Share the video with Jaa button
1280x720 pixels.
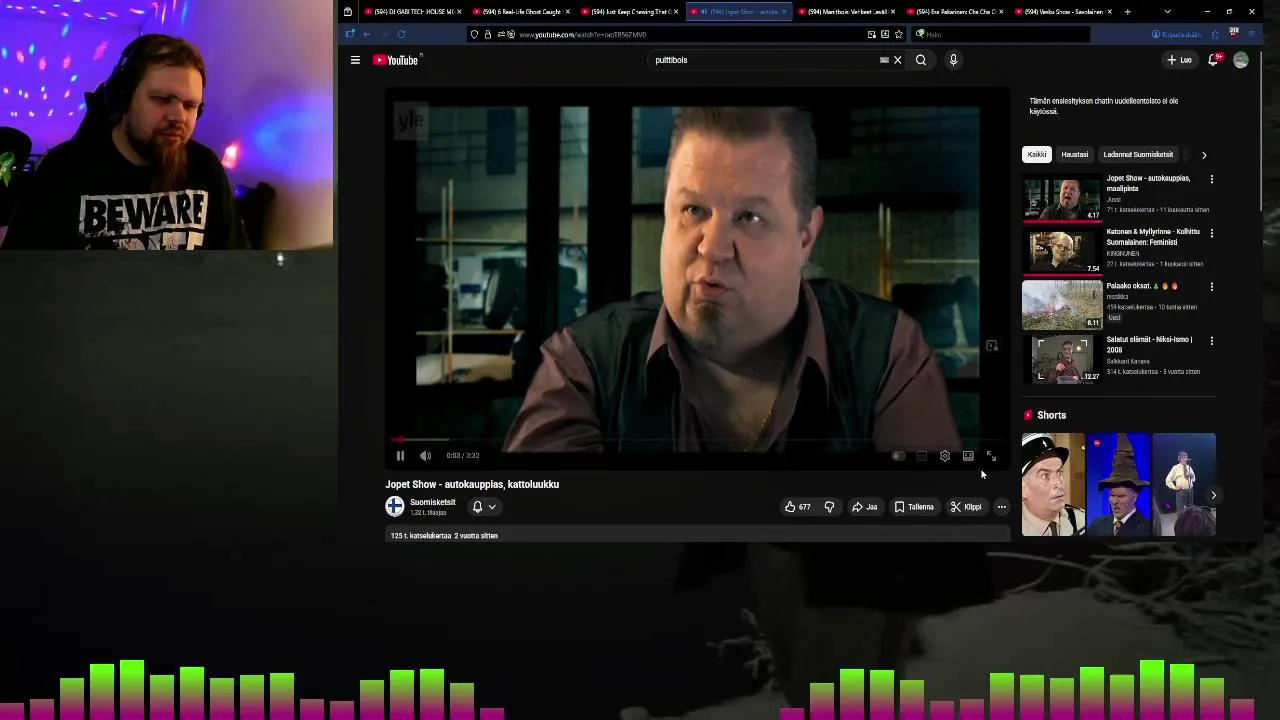(x=865, y=507)
